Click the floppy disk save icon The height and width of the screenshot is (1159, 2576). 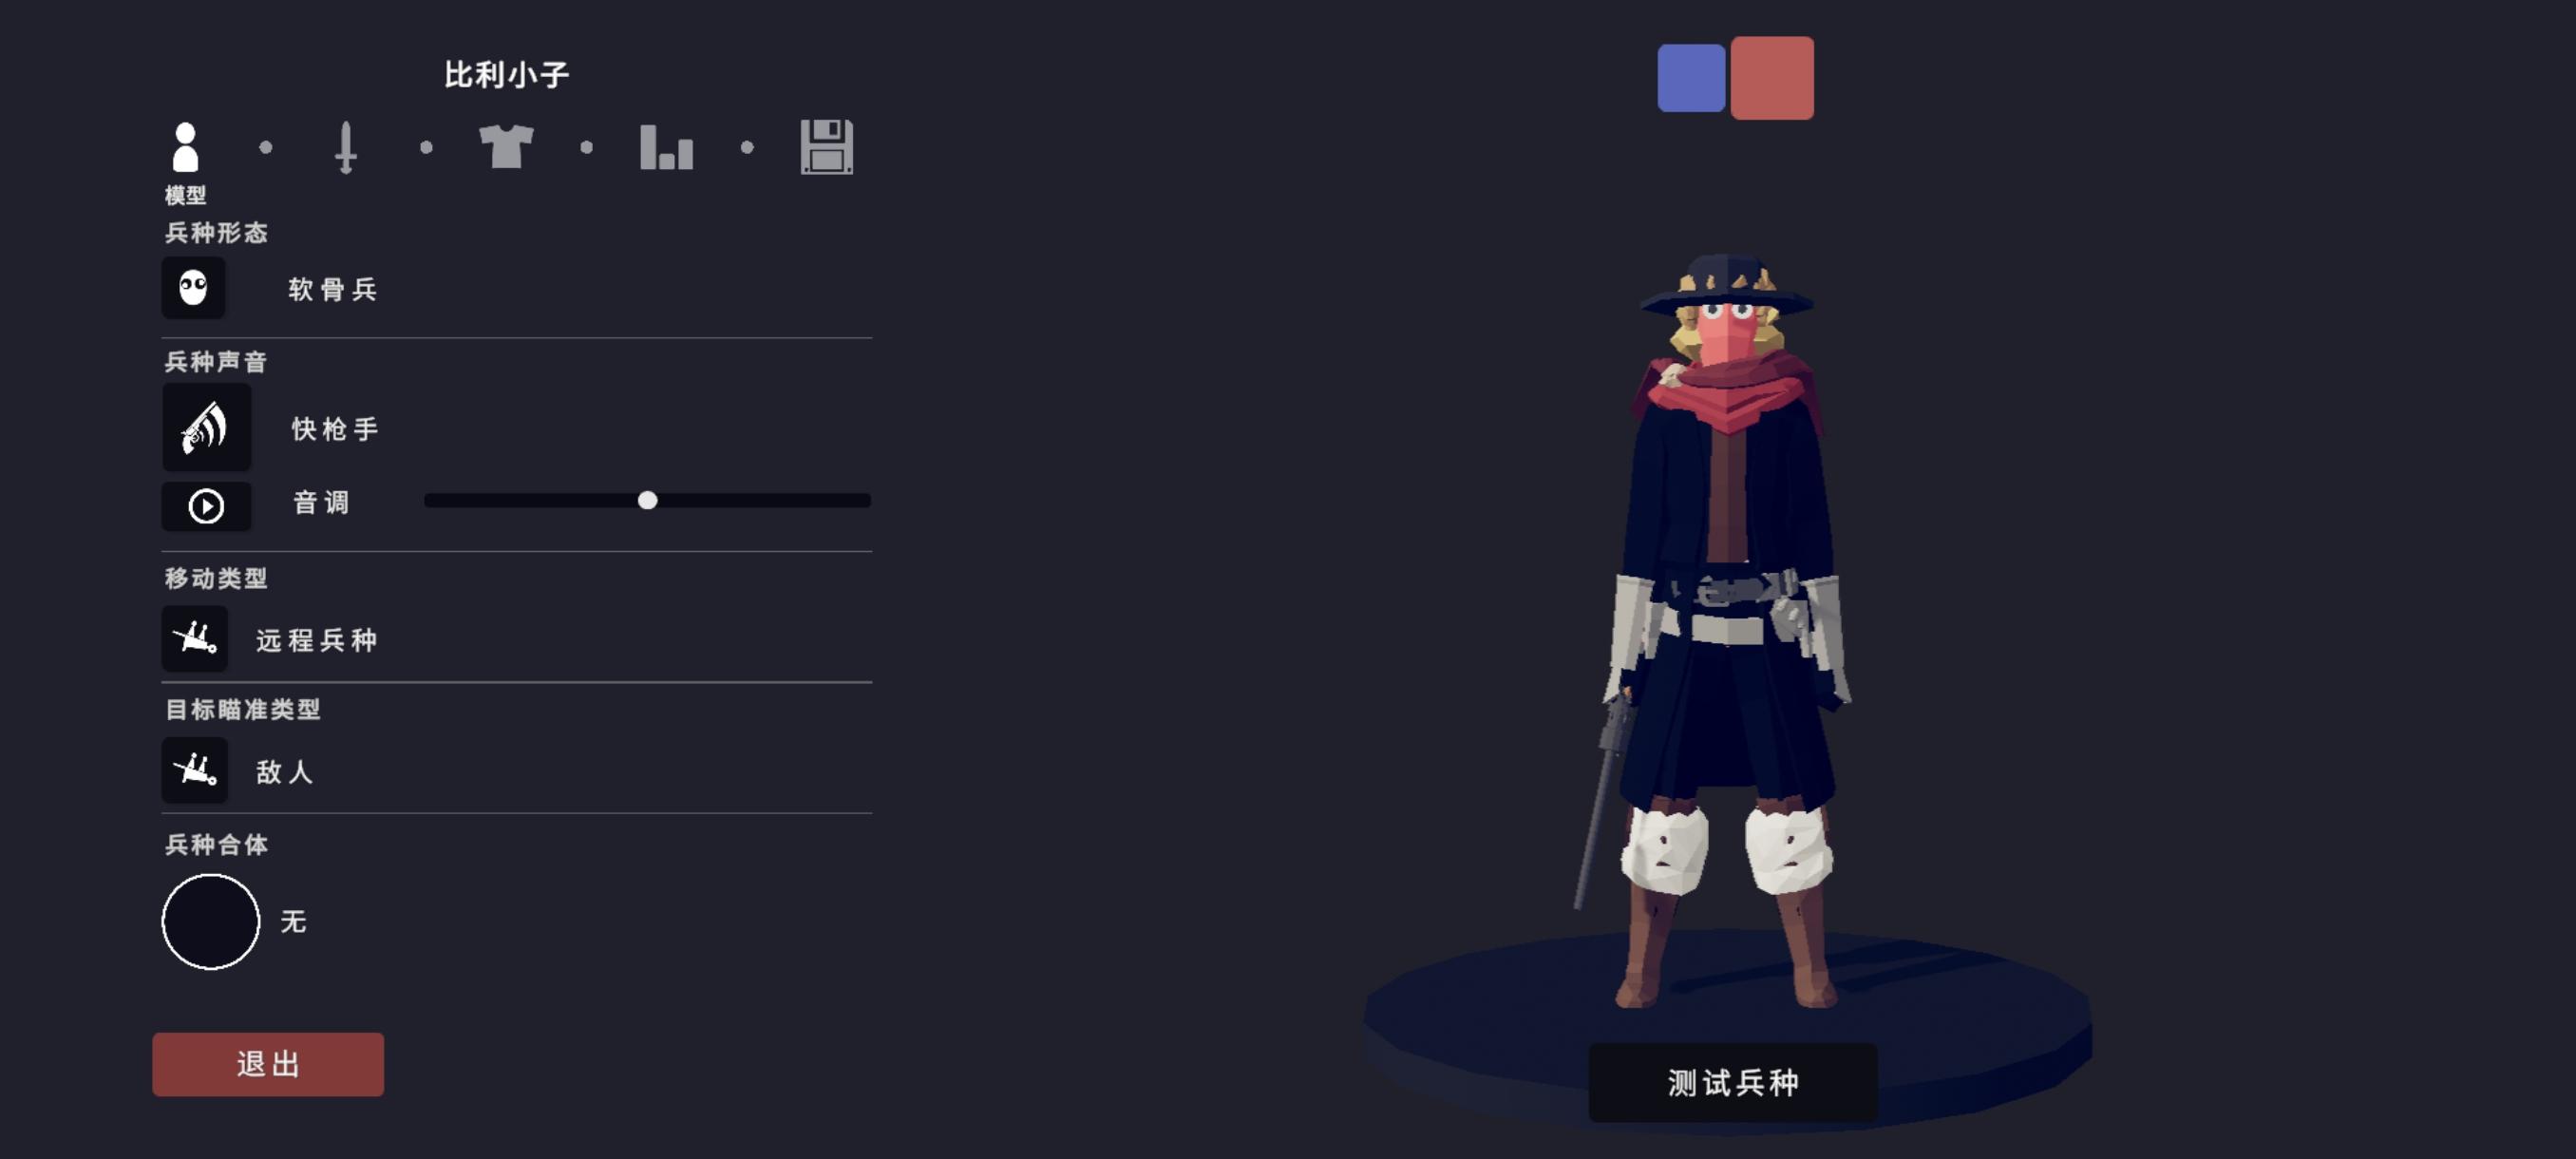[x=827, y=147]
